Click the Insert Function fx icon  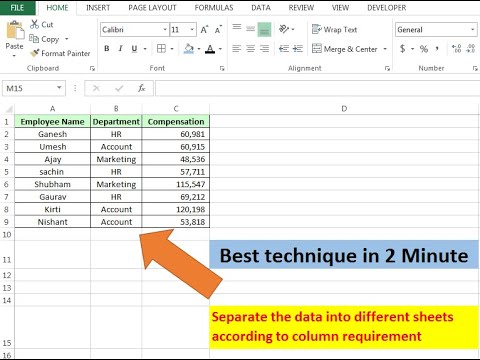pos(142,88)
